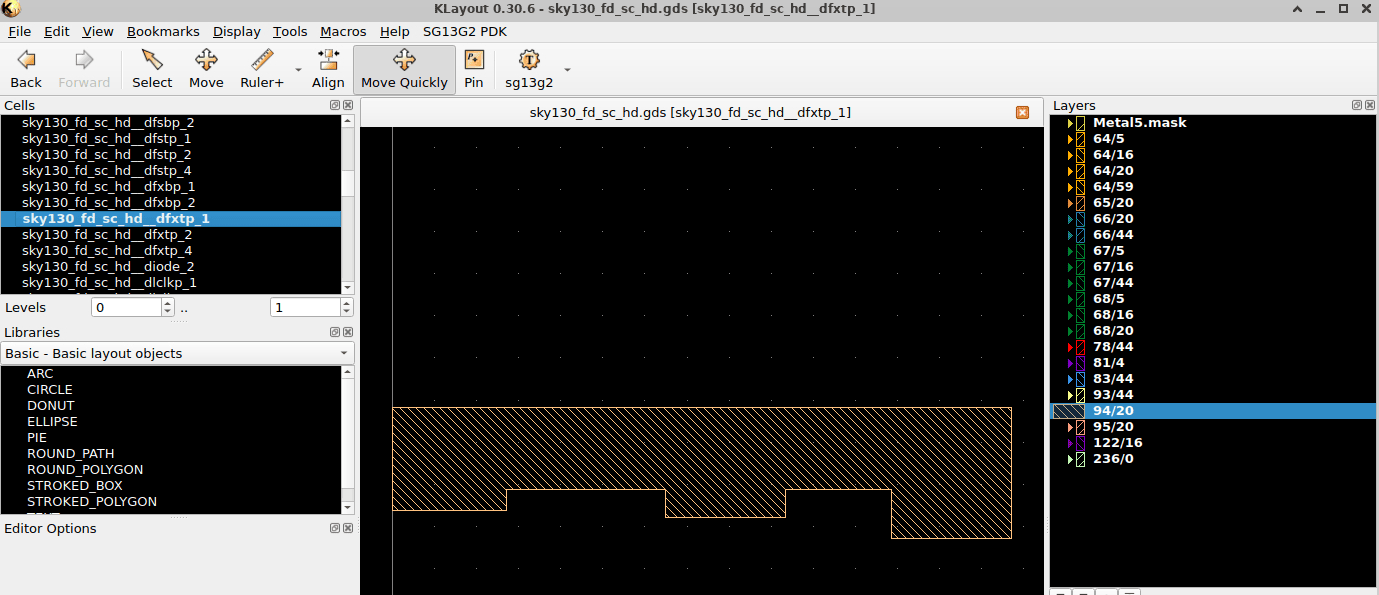Viewport: 1379px width, 595px height.
Task: Pick ROUND_POLYGON from the library list
Action: pos(85,470)
